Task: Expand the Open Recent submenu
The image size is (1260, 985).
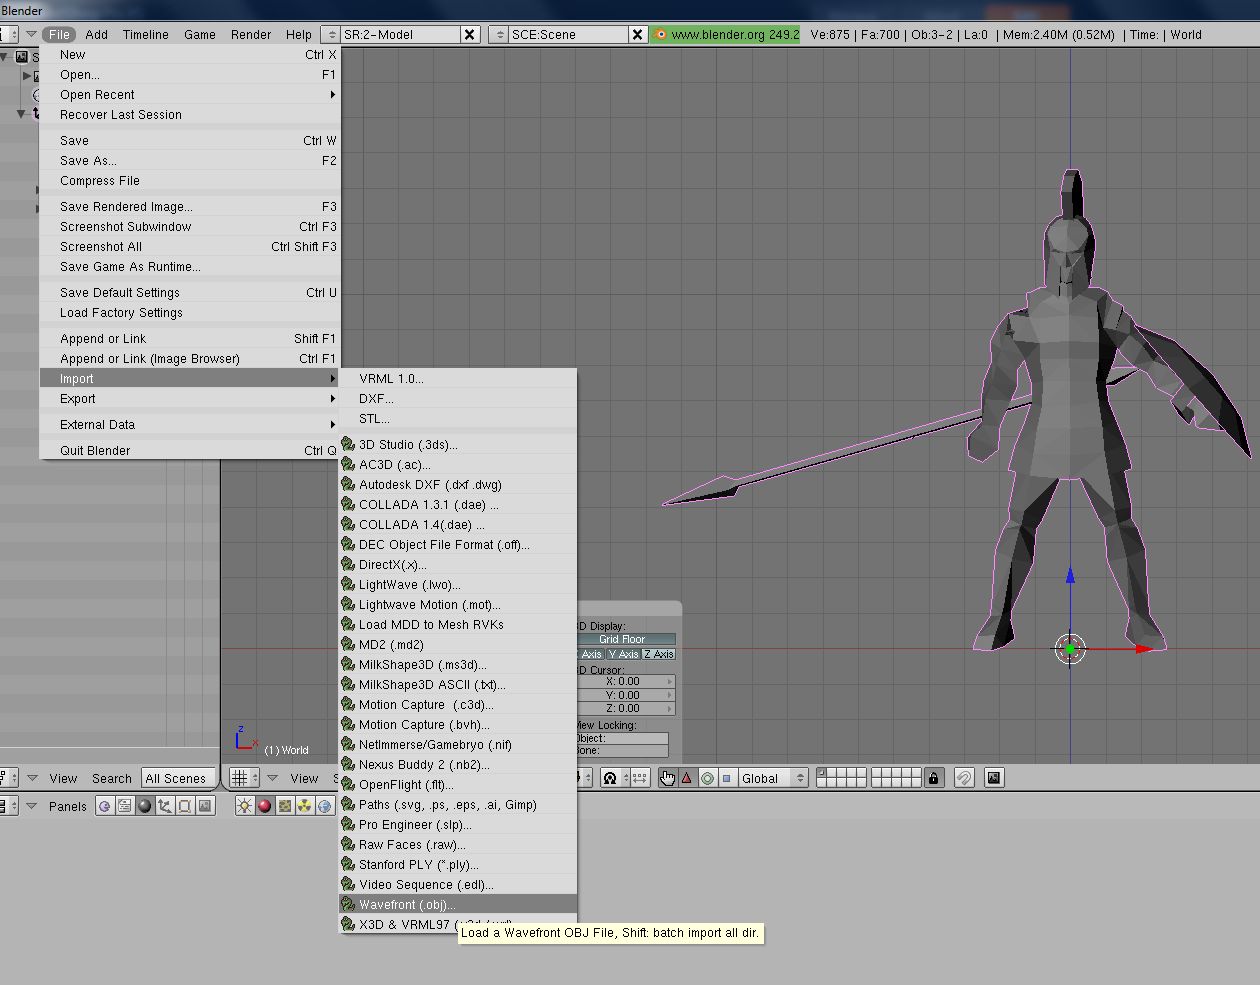Action: tap(190, 95)
